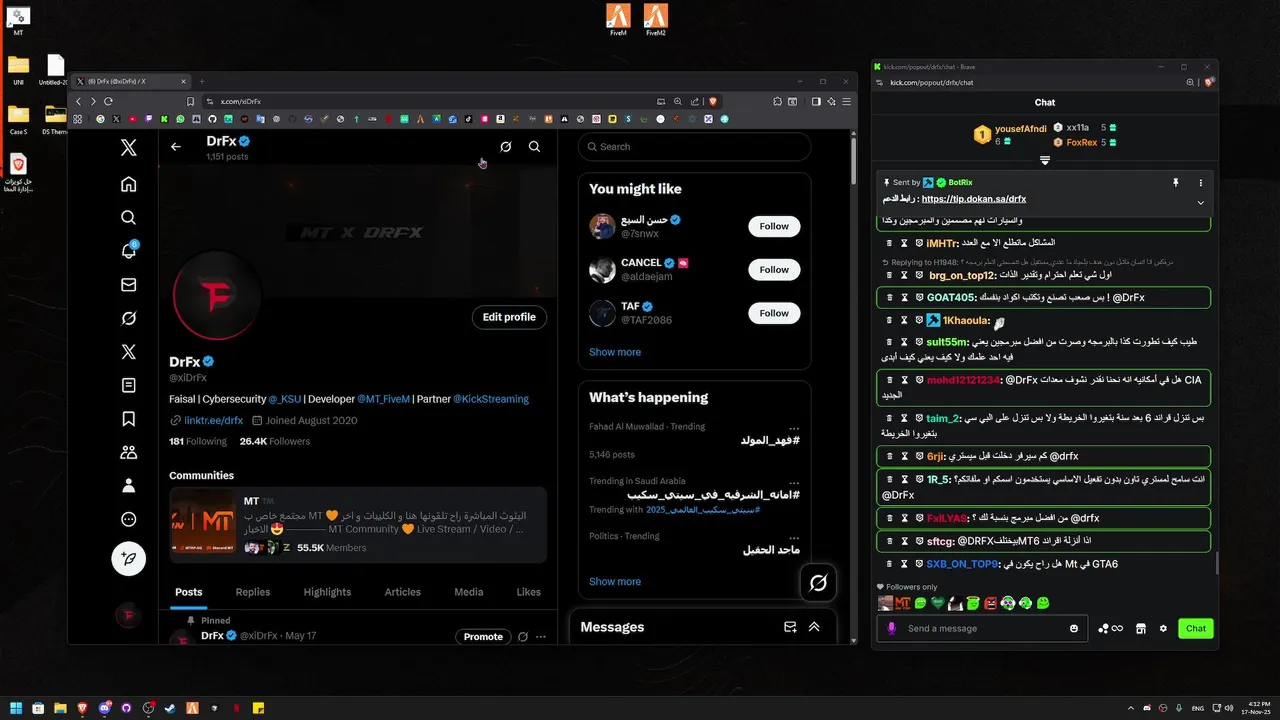
Task: Toggle the Brave sidebar panel button
Action: click(816, 101)
